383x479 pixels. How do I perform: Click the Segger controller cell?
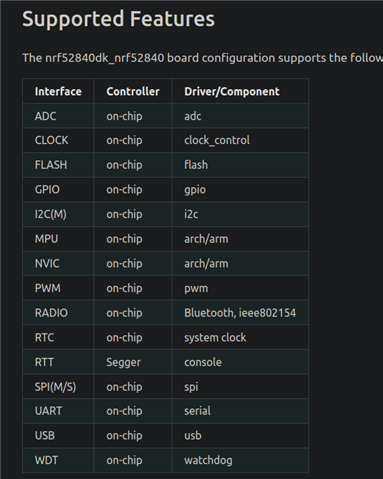[x=133, y=362]
